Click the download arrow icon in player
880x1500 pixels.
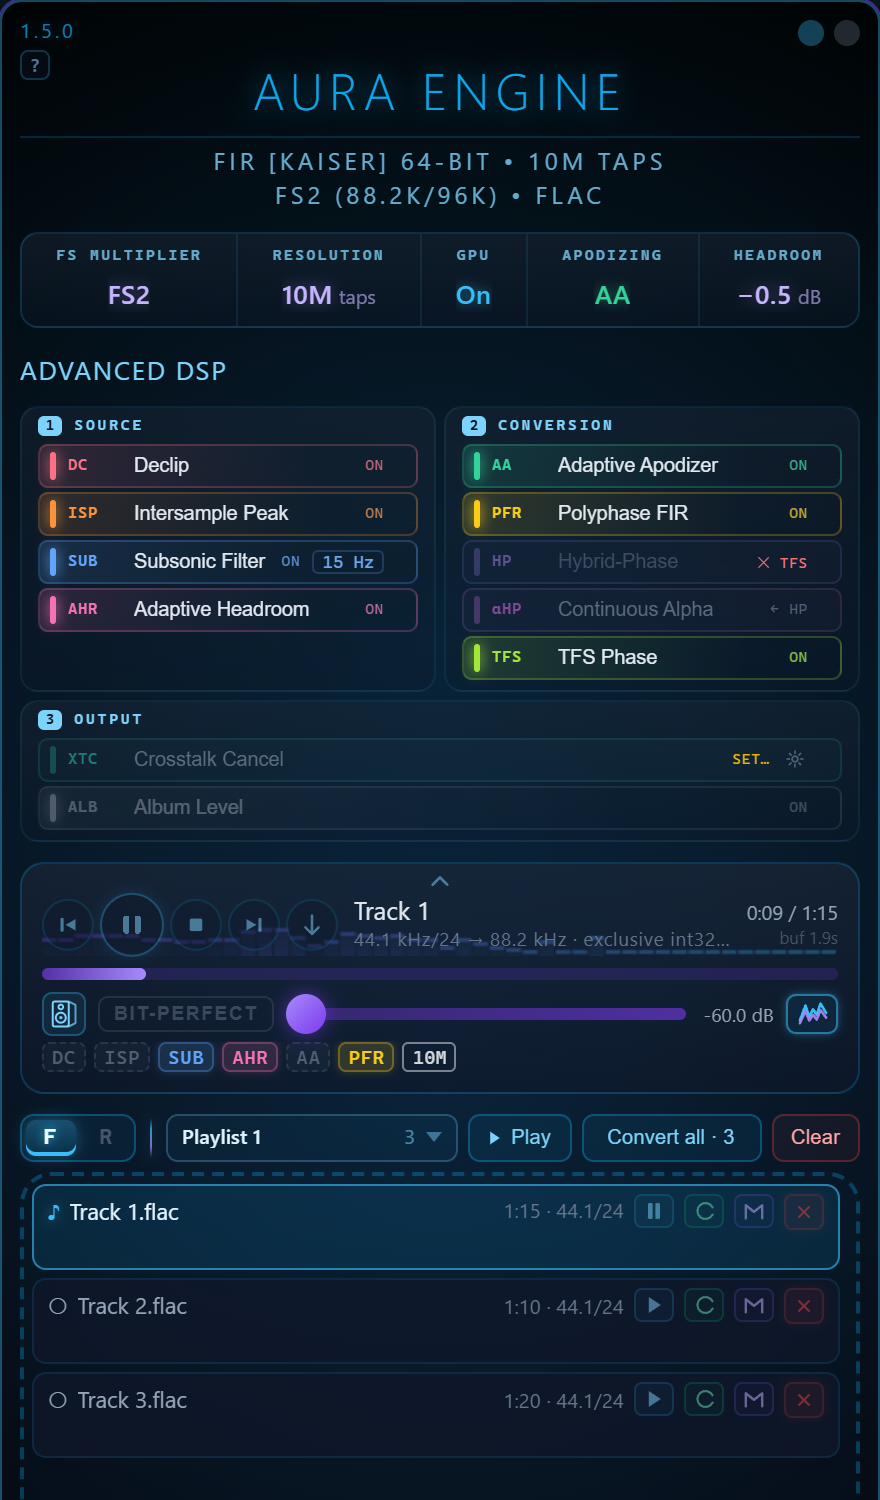312,925
